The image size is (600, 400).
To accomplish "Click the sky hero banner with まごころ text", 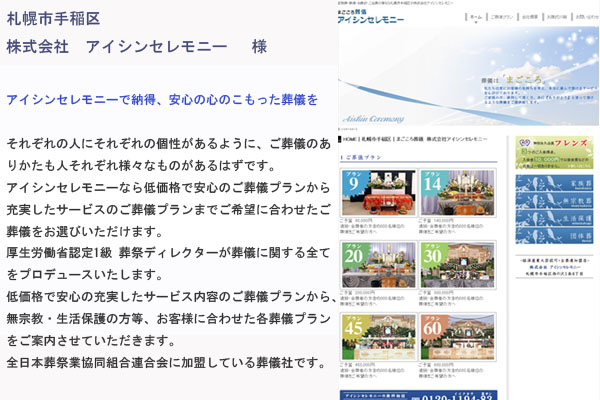I will (468, 76).
